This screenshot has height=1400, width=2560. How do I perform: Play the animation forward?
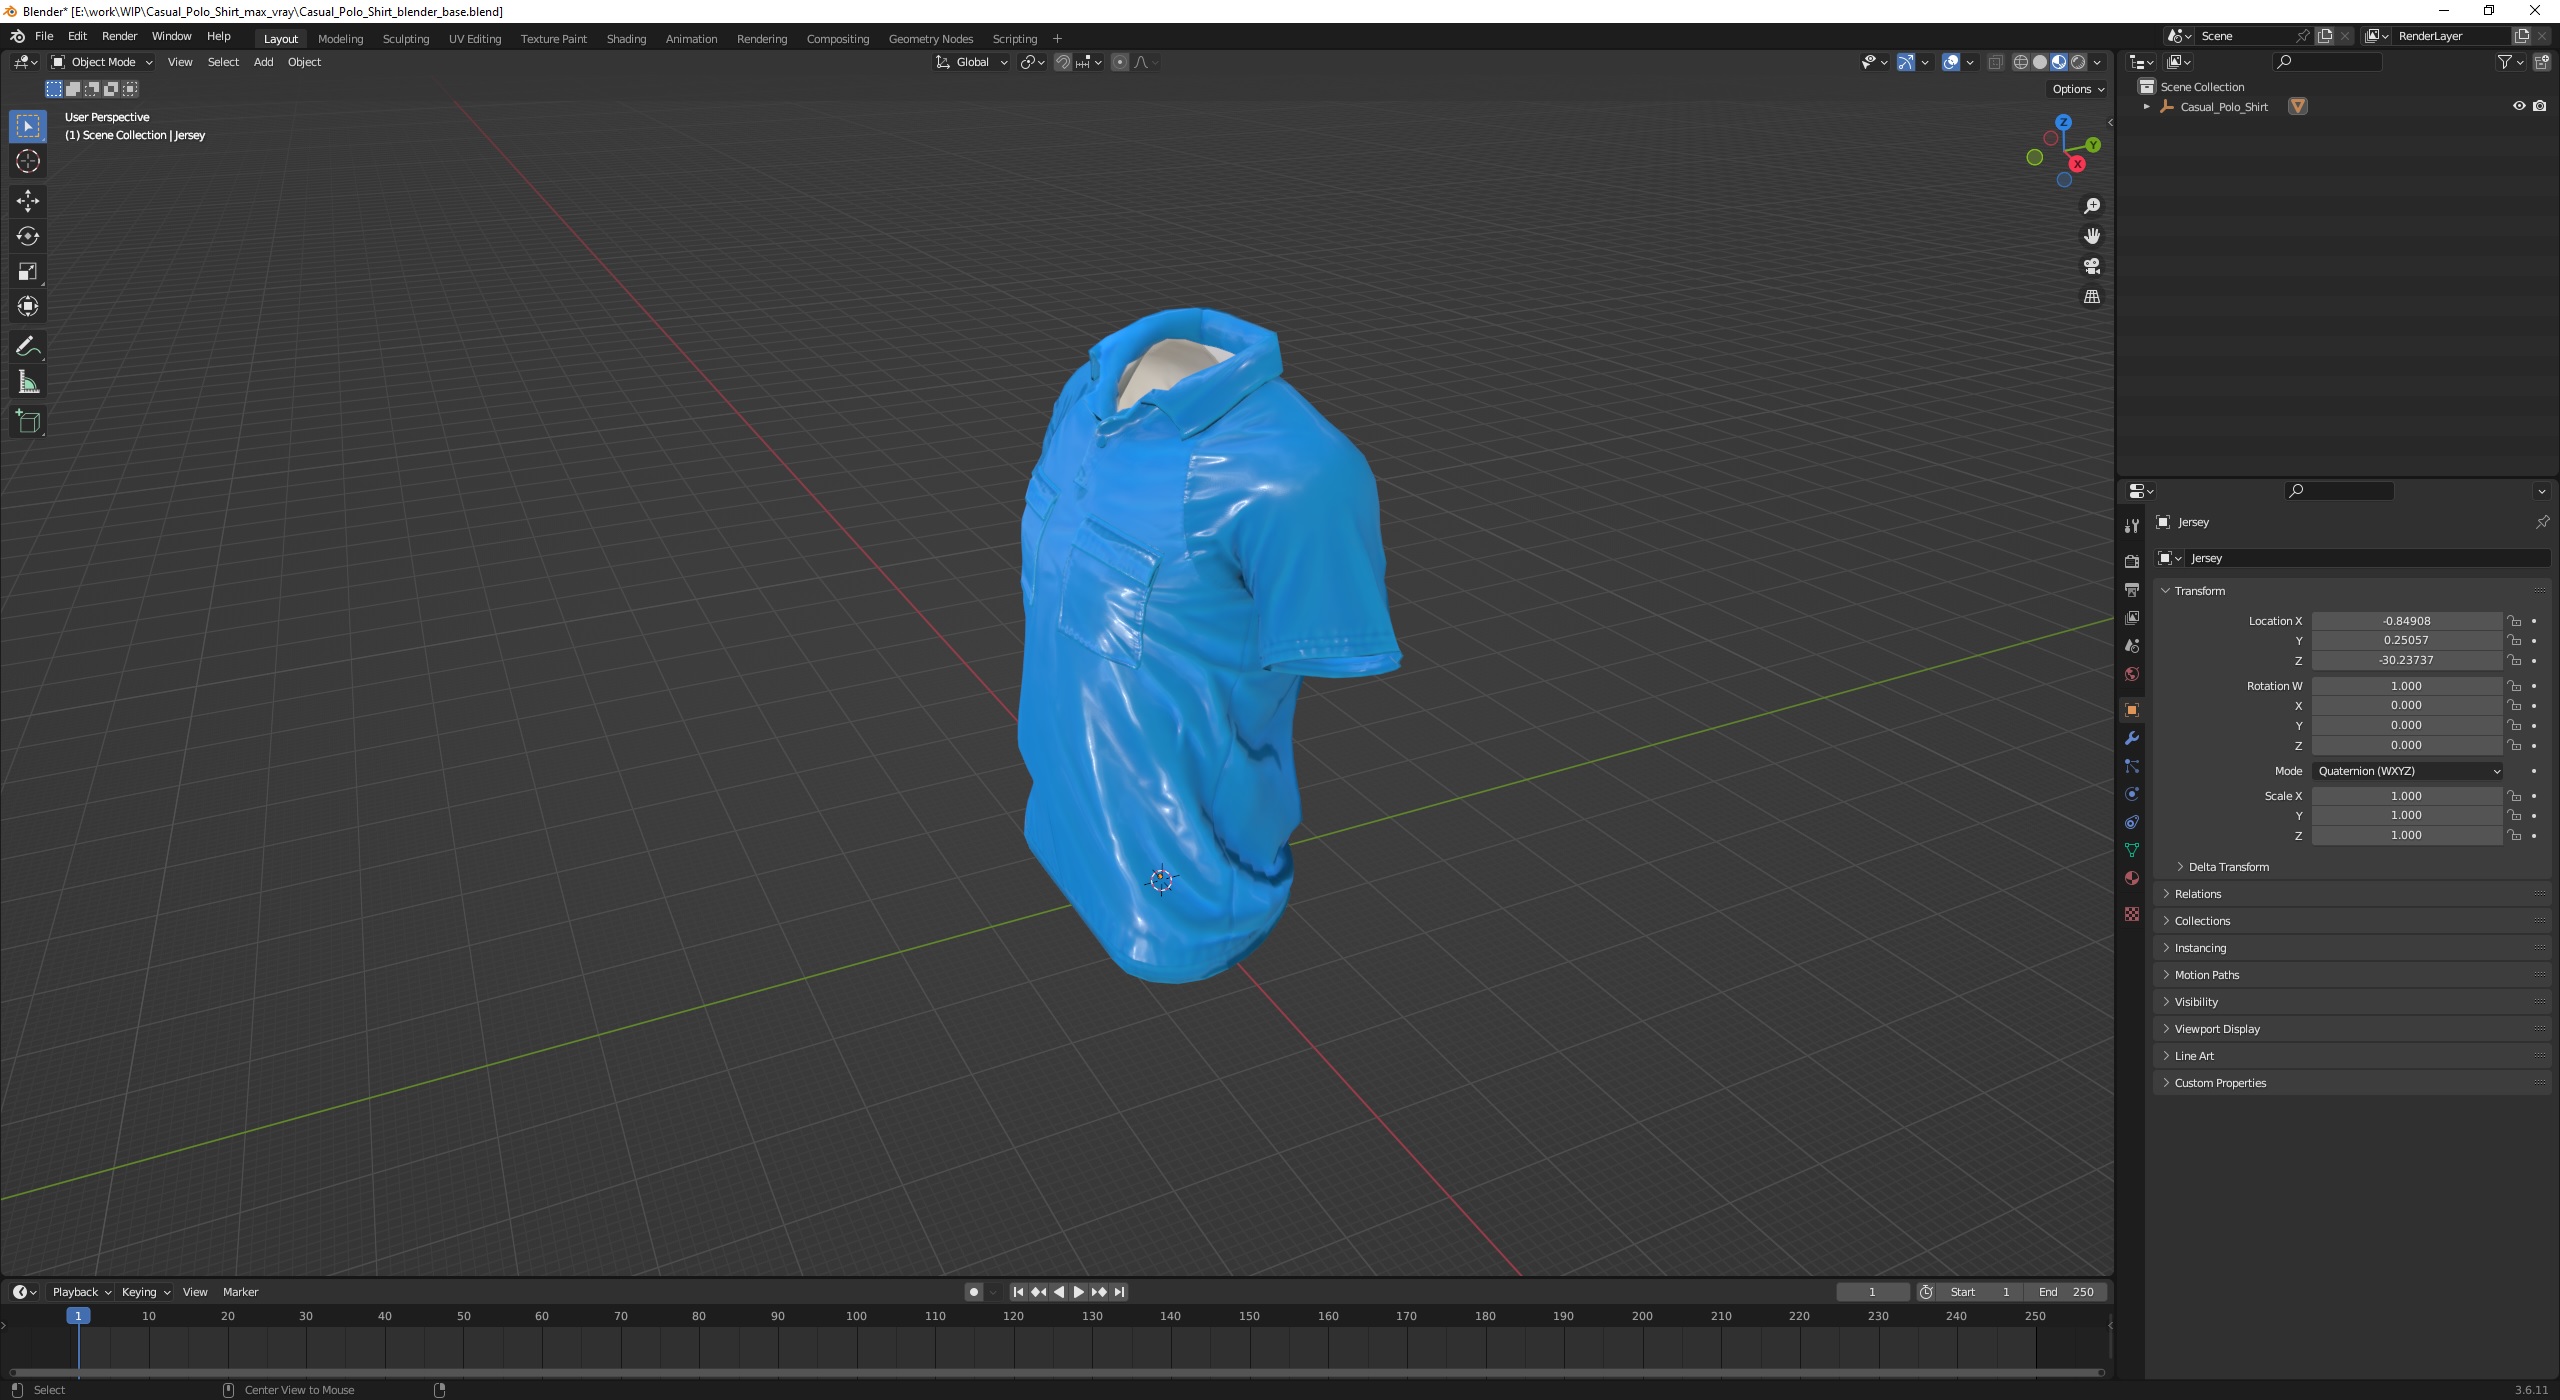pos(1079,1292)
